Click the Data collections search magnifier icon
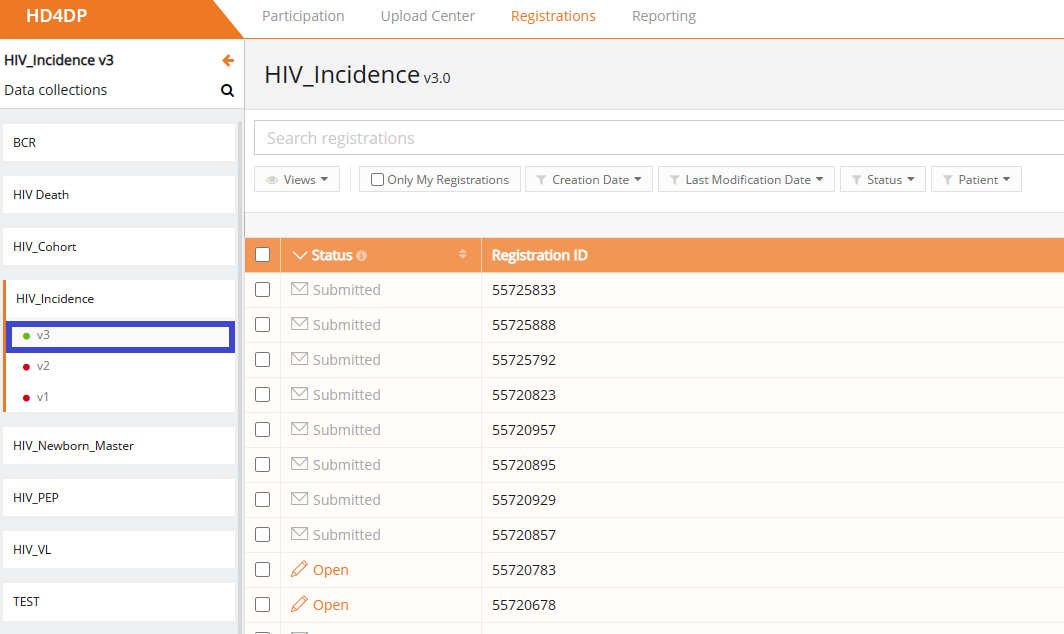The image size is (1064, 634). click(228, 91)
